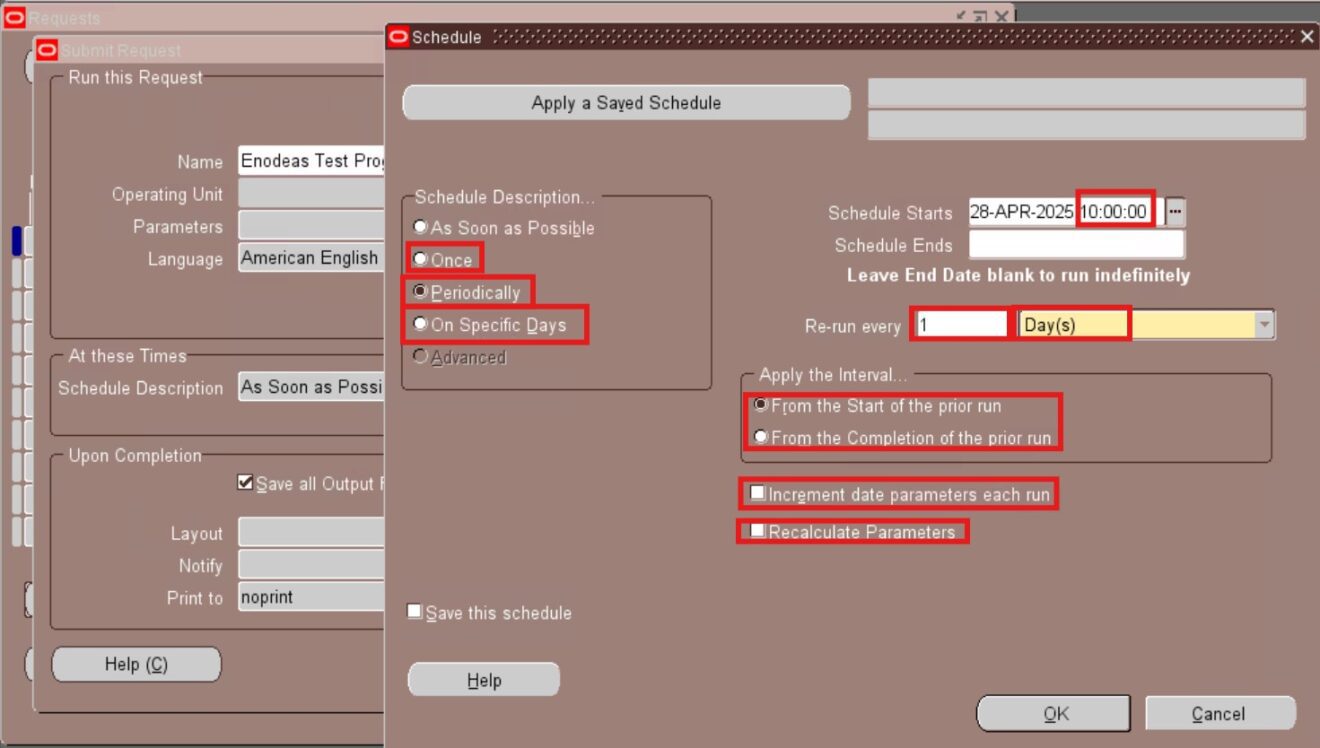This screenshot has height=748, width=1320.
Task: Click the Re-run every number field
Action: pos(961,325)
